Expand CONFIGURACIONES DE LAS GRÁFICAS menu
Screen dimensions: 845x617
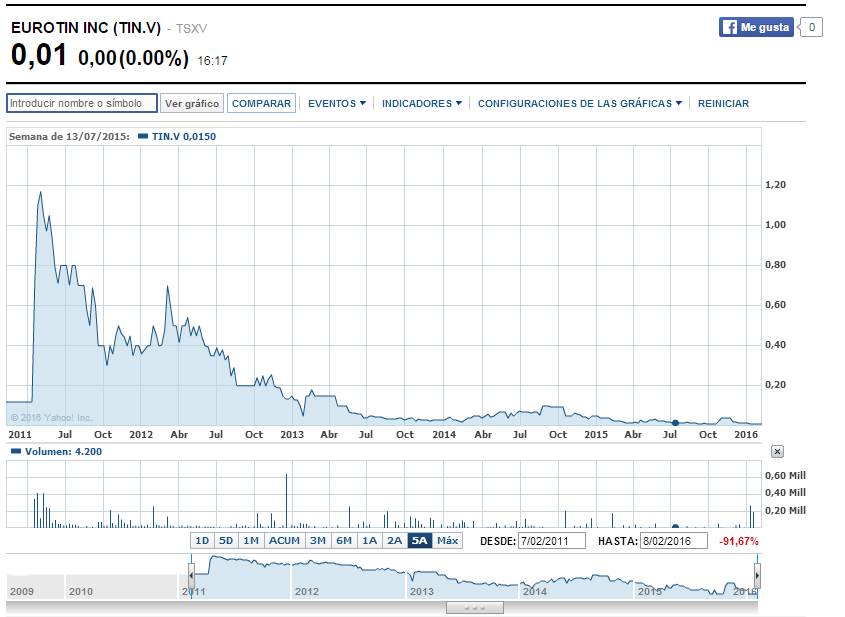tap(580, 103)
